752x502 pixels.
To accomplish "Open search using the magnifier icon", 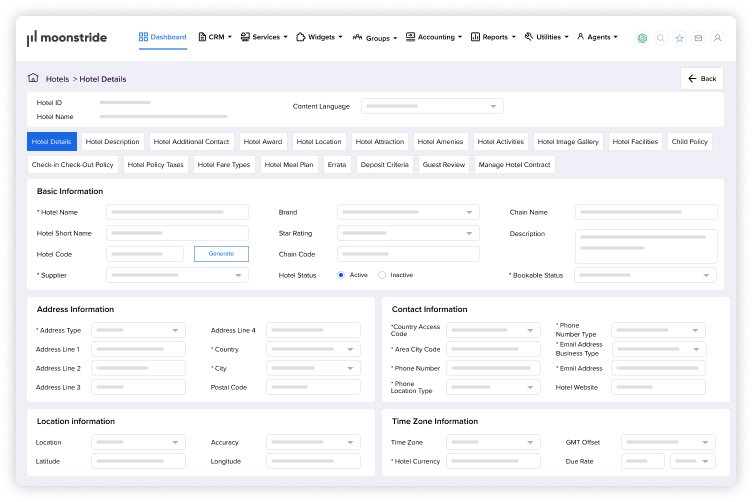I will [x=660, y=38].
